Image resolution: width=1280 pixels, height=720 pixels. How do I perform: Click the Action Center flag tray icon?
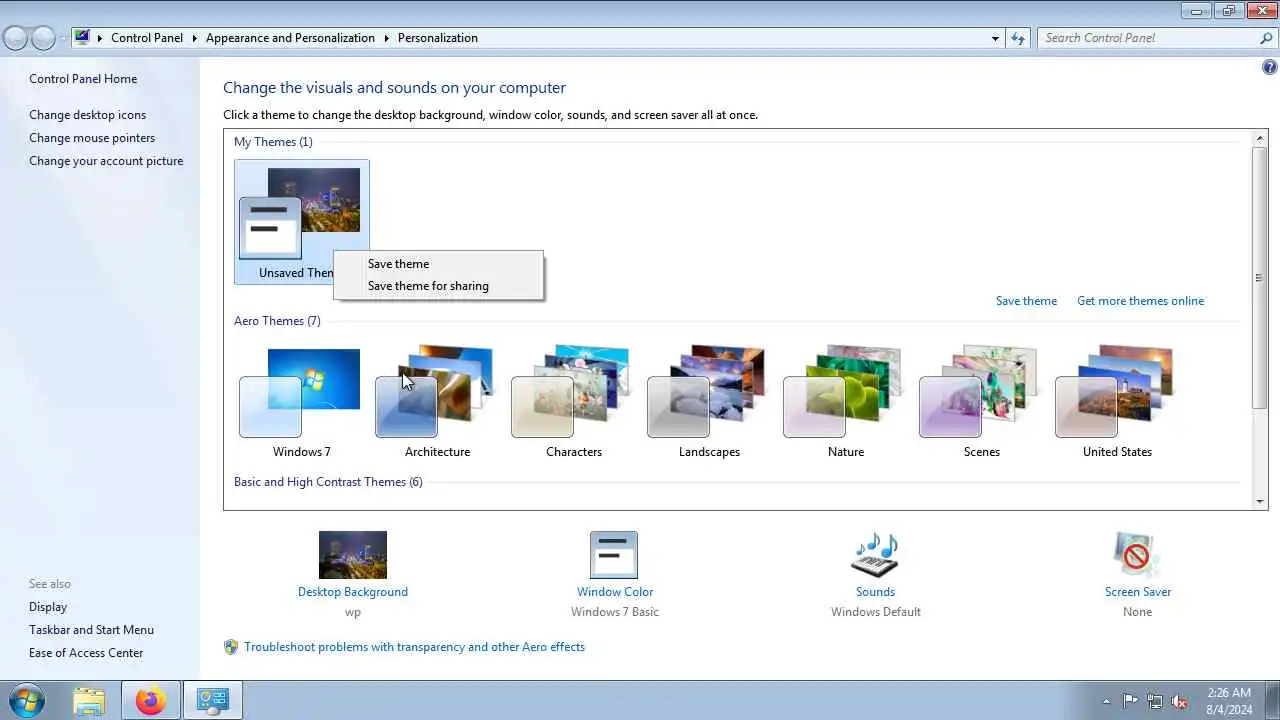(x=1130, y=701)
